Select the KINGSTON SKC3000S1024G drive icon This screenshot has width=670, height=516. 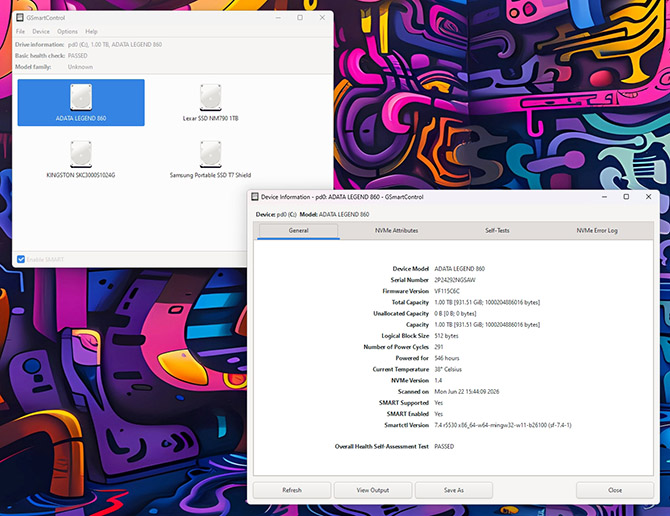click(81, 159)
